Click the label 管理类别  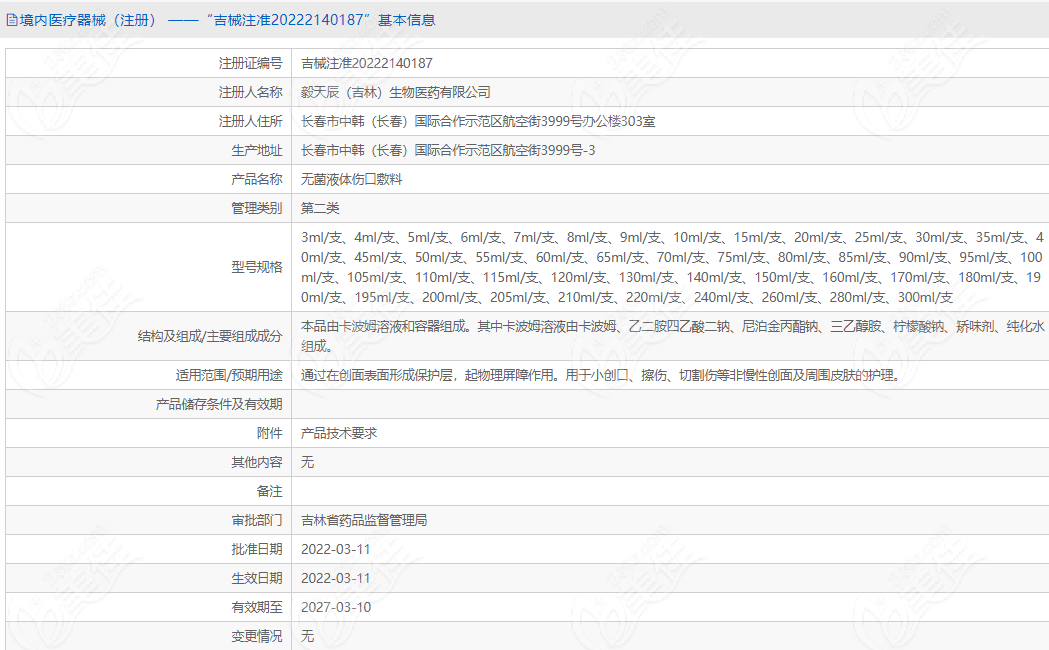point(257,208)
